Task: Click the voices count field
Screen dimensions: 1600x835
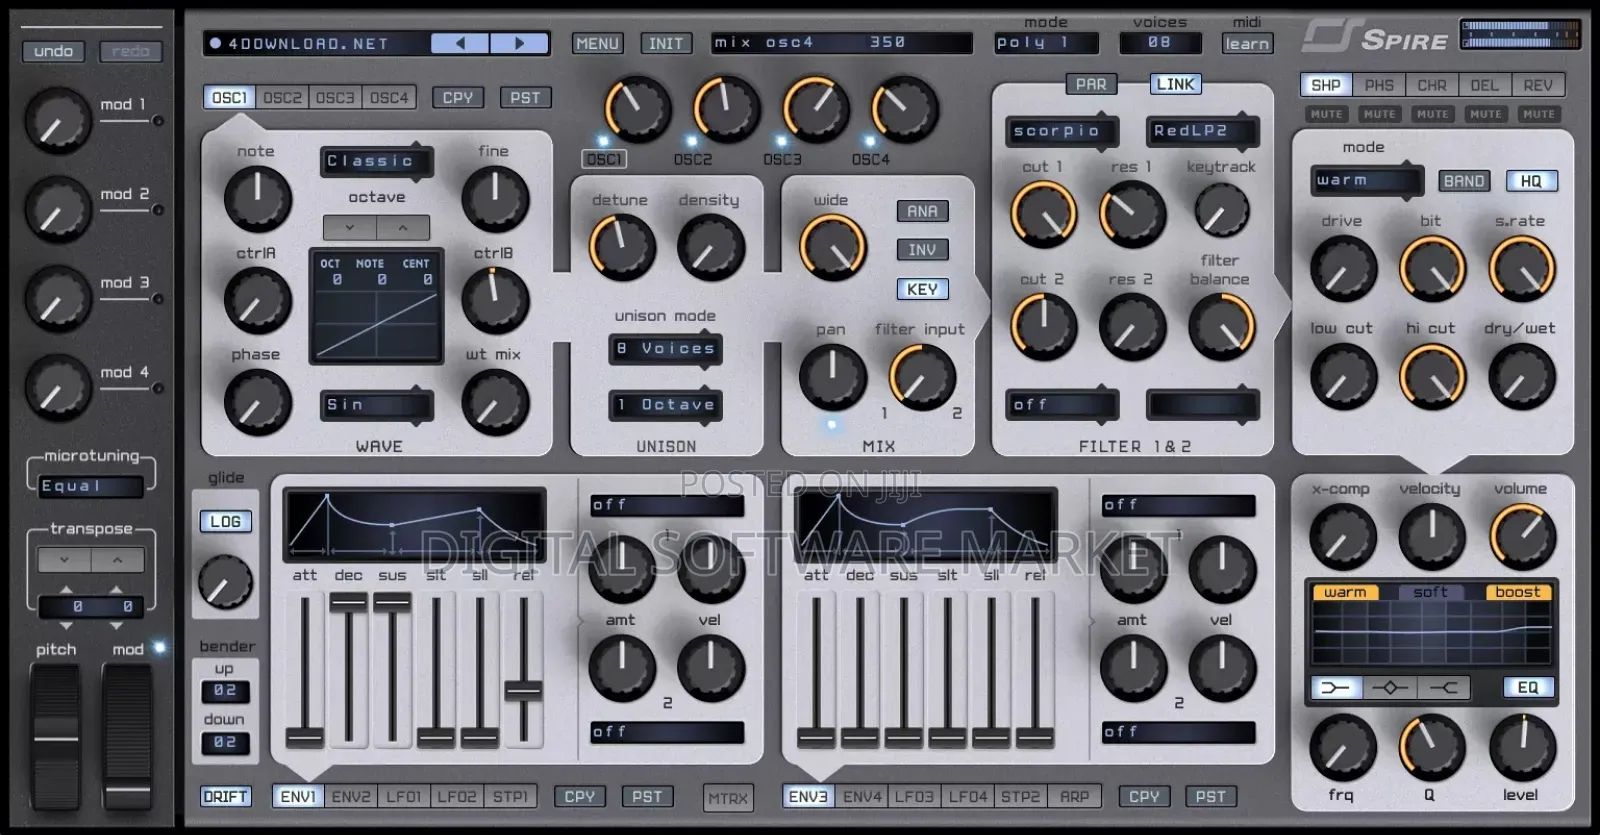Action: [1159, 43]
